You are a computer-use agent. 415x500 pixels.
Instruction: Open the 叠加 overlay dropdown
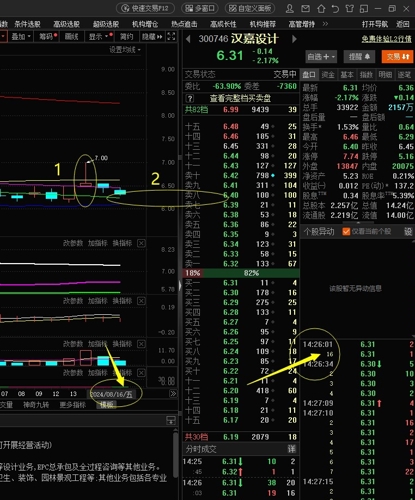[21, 36]
